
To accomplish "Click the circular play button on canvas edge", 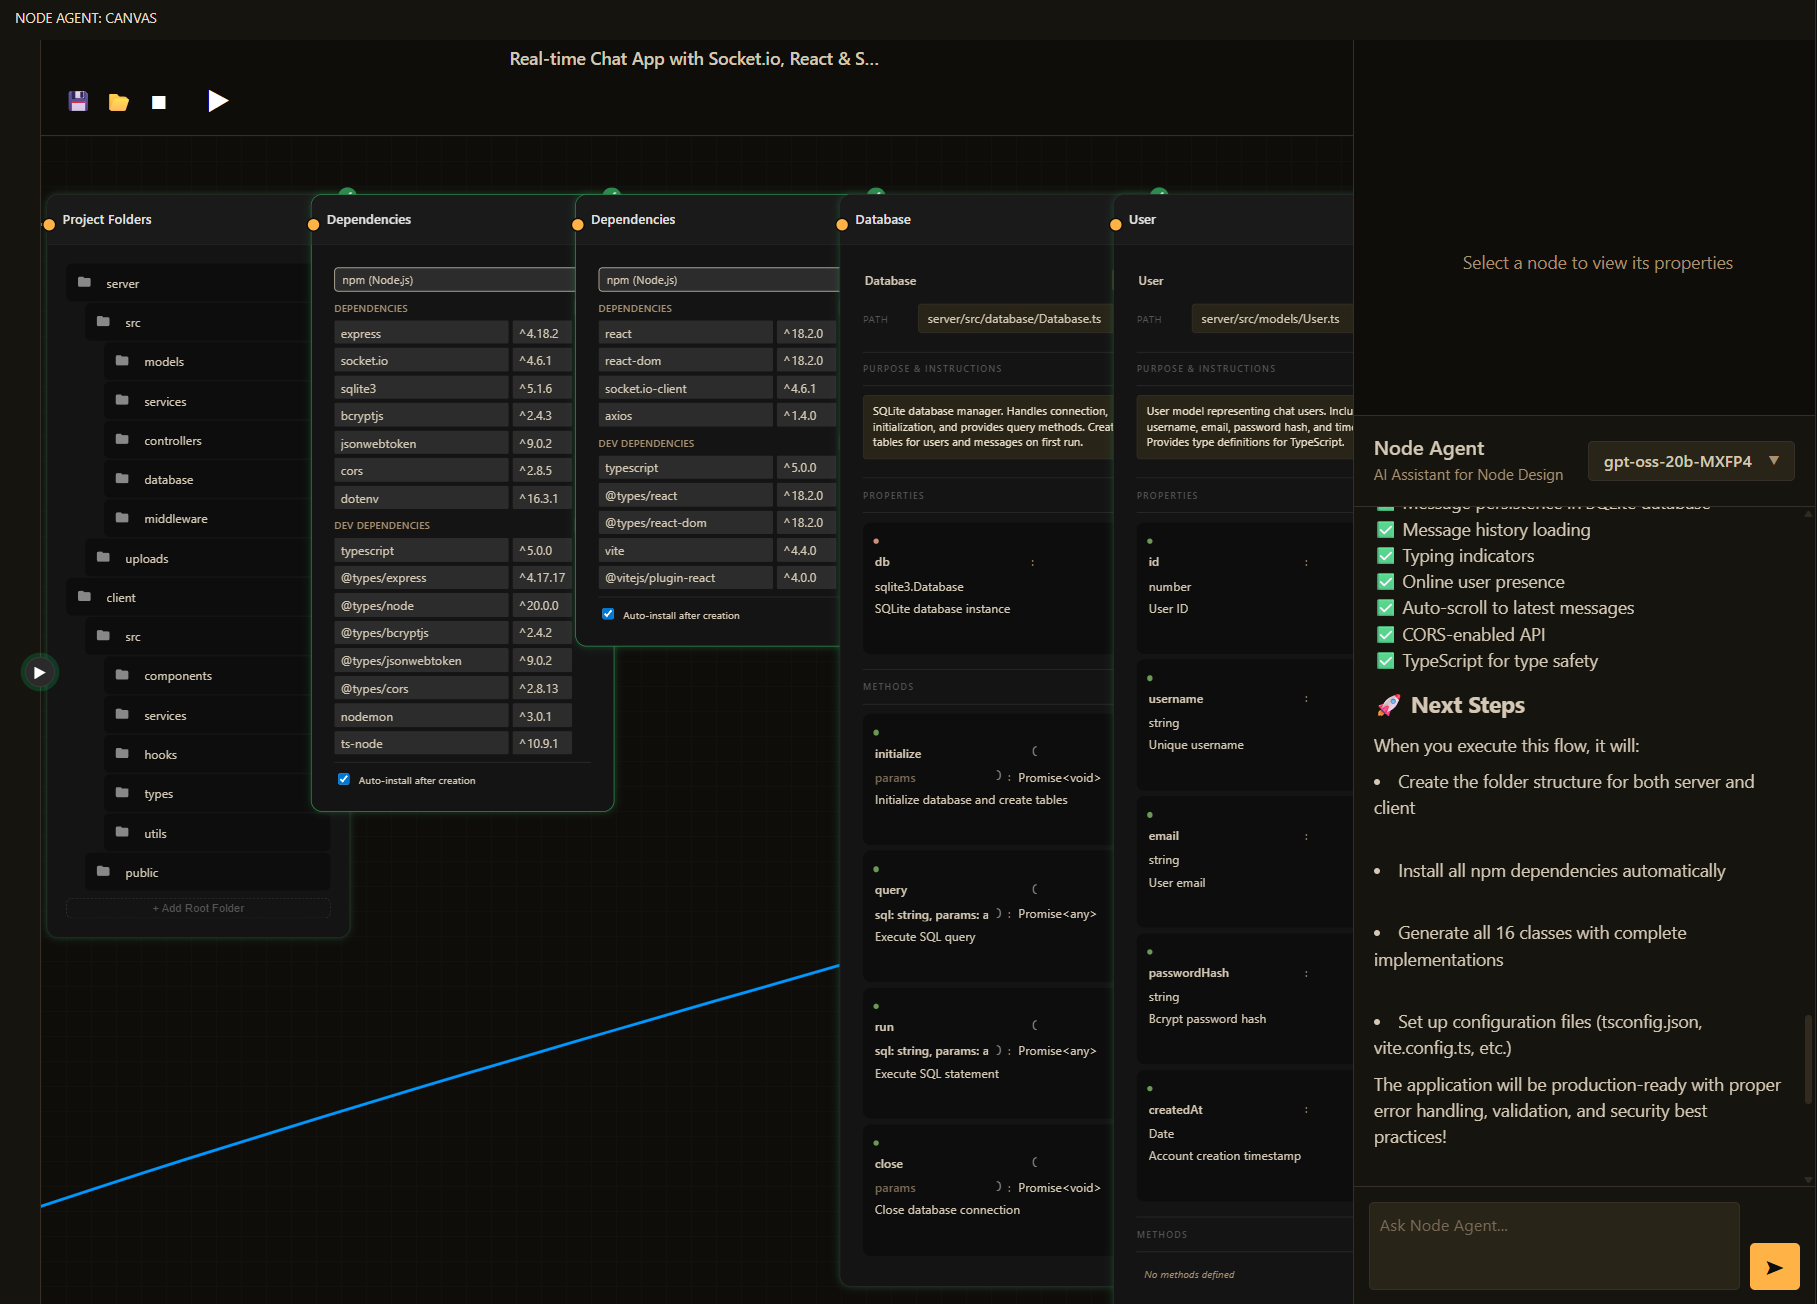I will coord(40,672).
